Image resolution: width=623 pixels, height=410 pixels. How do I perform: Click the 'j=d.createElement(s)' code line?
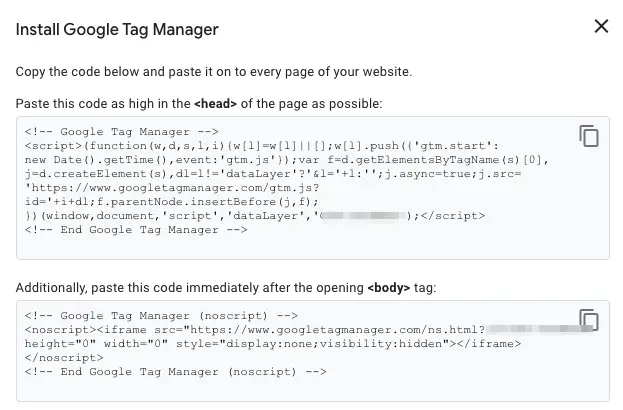[x=273, y=174]
